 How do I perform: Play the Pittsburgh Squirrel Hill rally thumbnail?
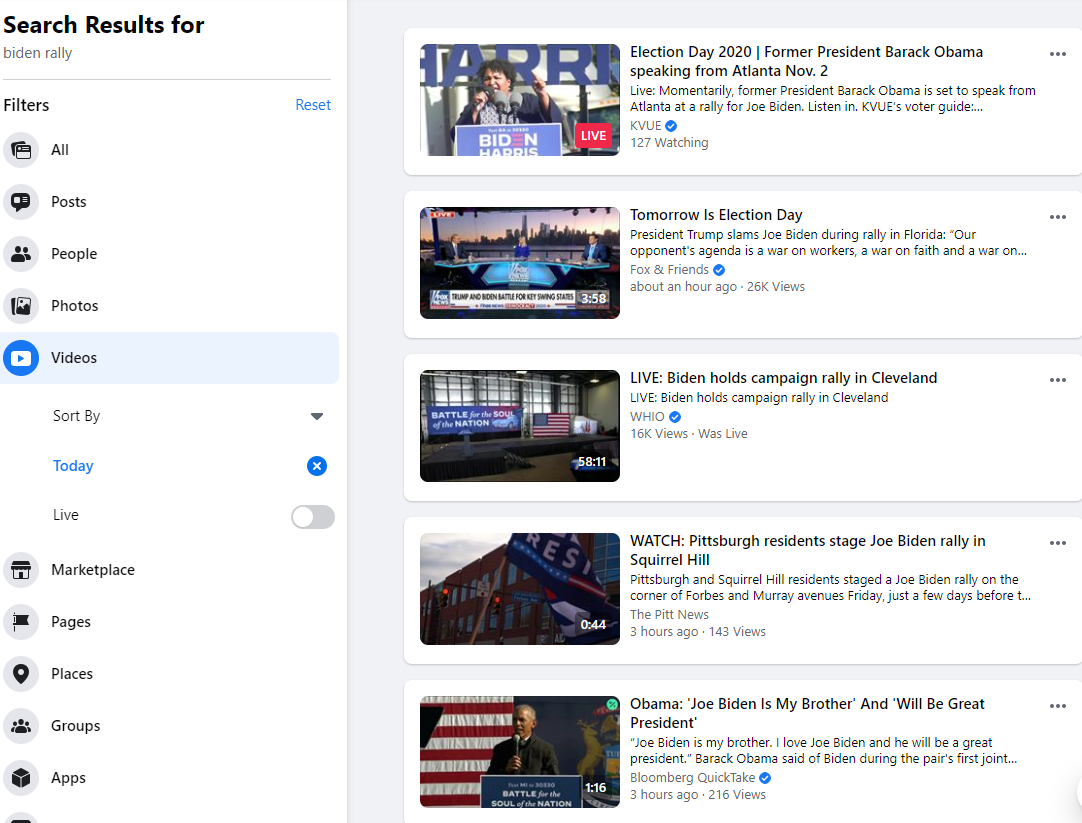pyautogui.click(x=519, y=589)
